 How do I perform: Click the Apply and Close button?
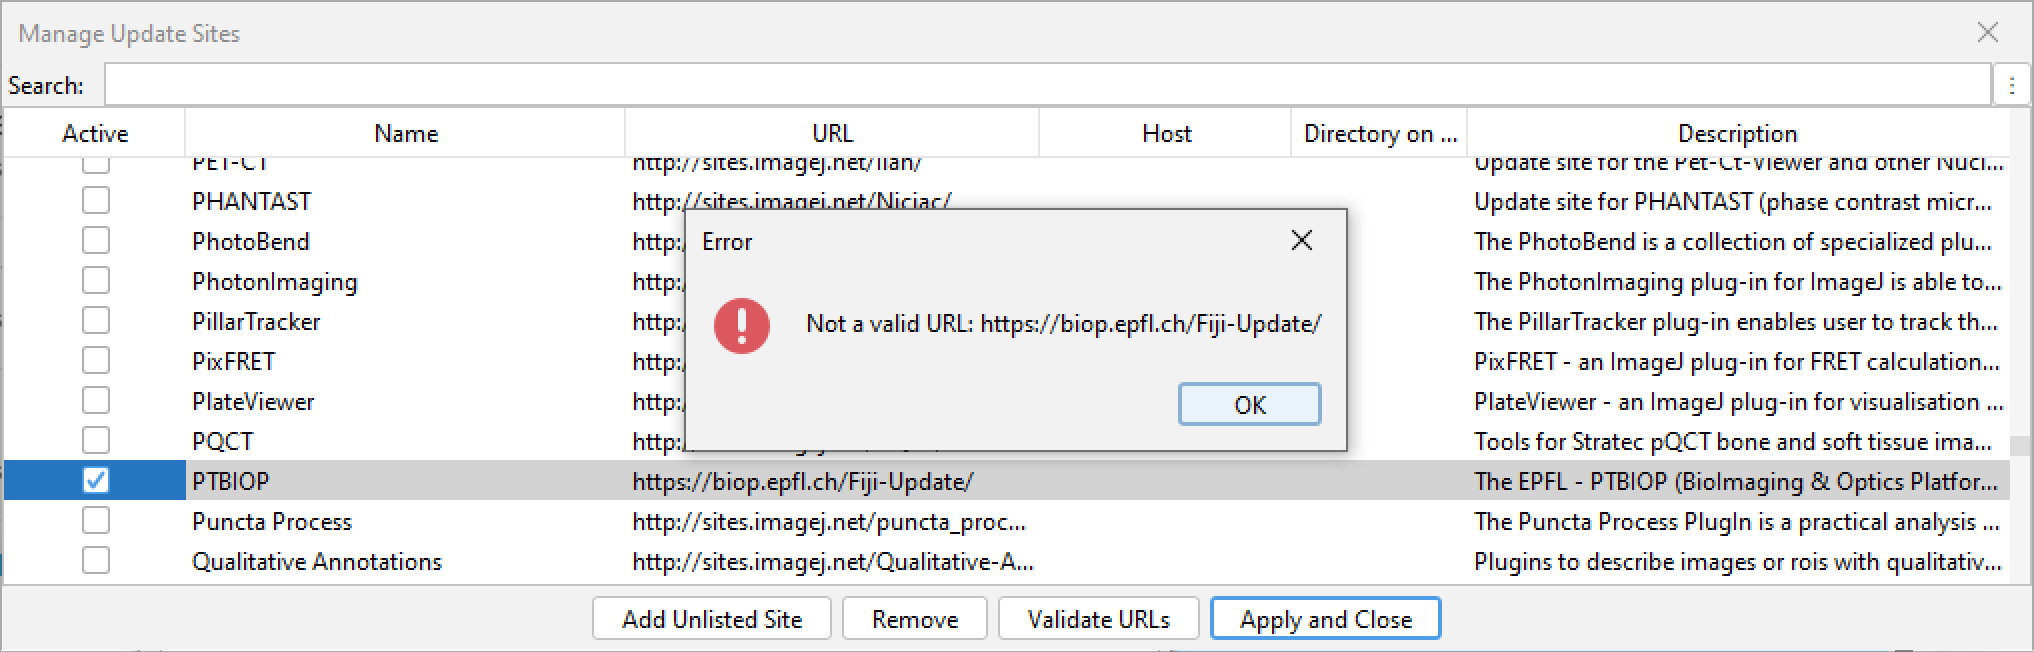click(1325, 618)
